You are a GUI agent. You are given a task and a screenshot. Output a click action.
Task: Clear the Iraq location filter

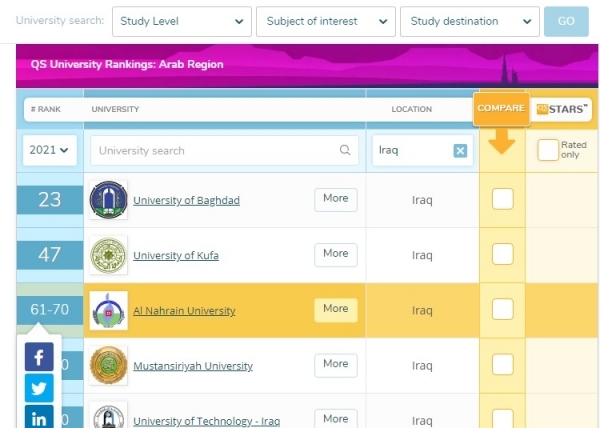[460, 151]
